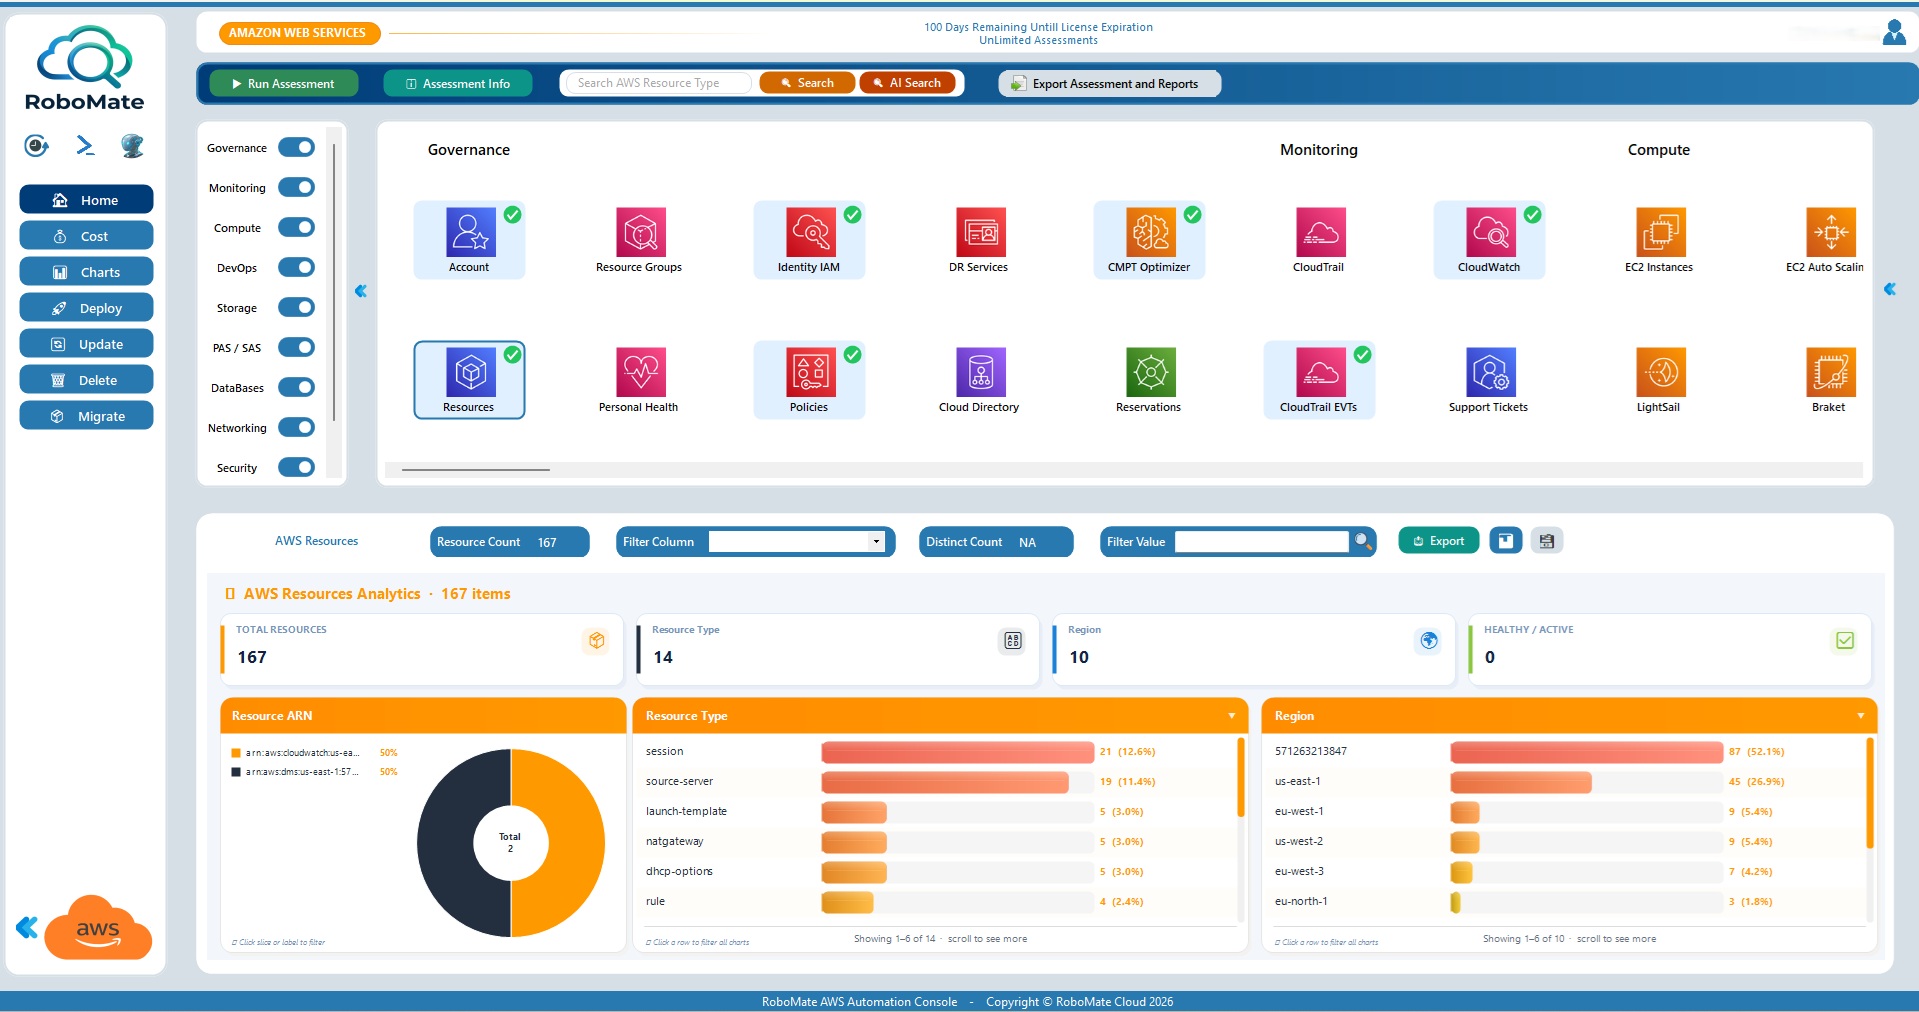Click the filter value search magnifier icon
This screenshot has height=1012, width=1919.
[x=1362, y=541]
